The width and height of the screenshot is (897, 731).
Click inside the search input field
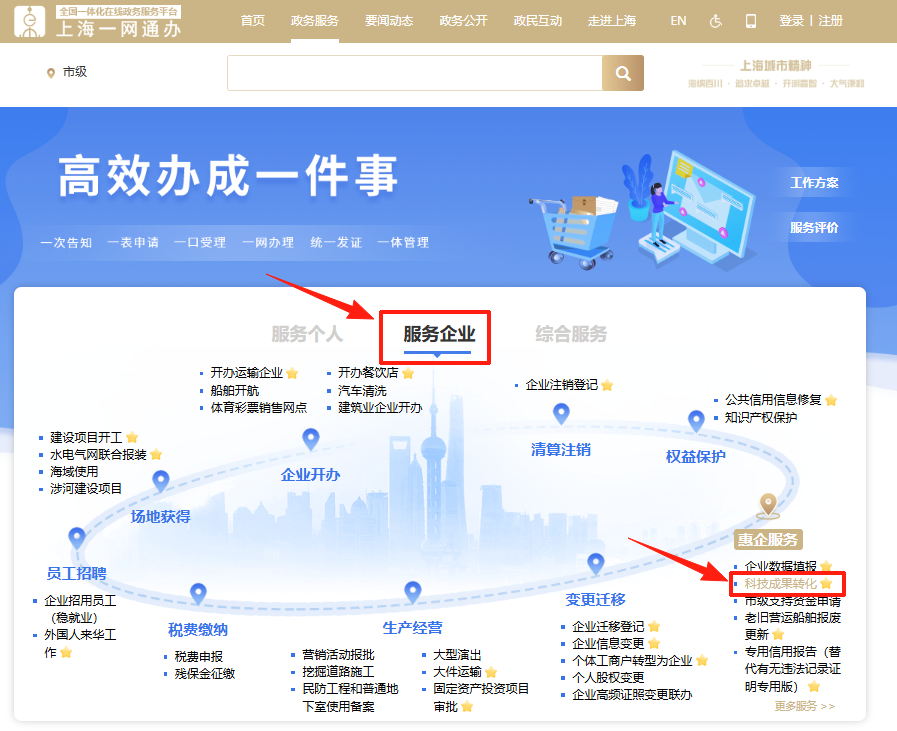[x=410, y=73]
